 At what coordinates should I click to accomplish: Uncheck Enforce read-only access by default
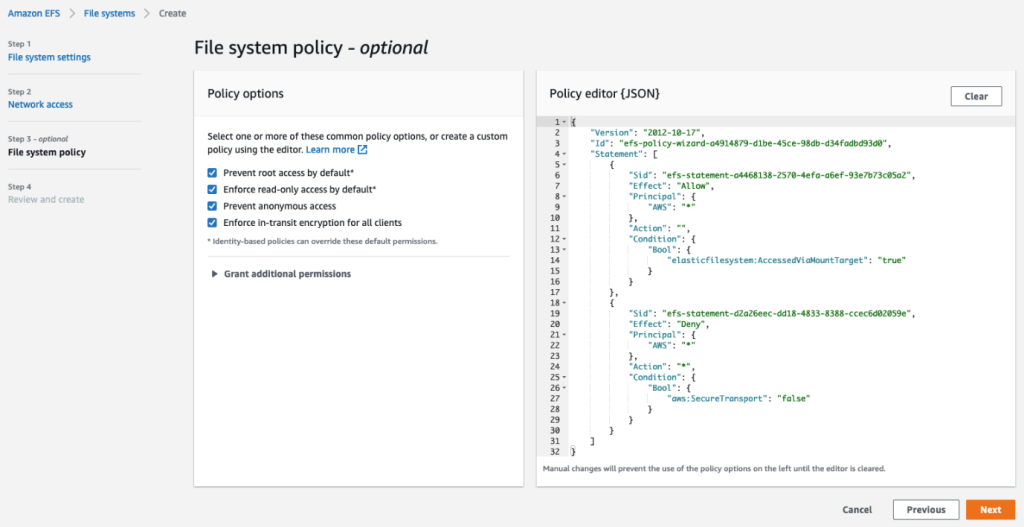[x=212, y=189]
